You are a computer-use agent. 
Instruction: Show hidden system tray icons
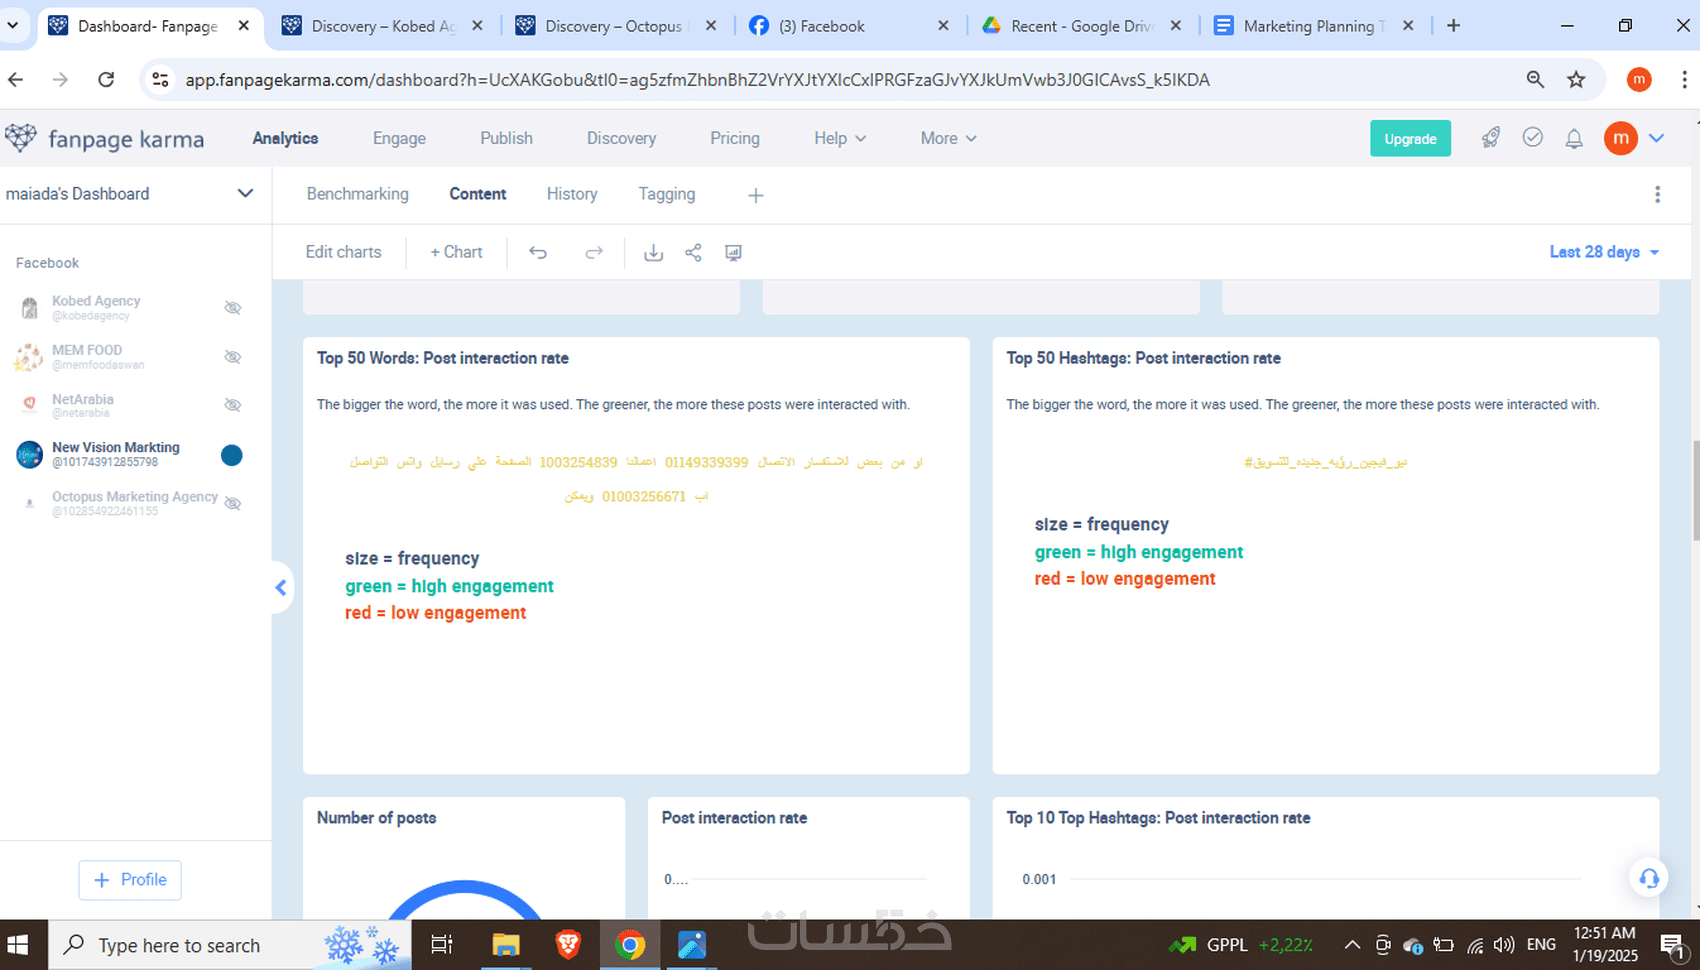[1352, 945]
